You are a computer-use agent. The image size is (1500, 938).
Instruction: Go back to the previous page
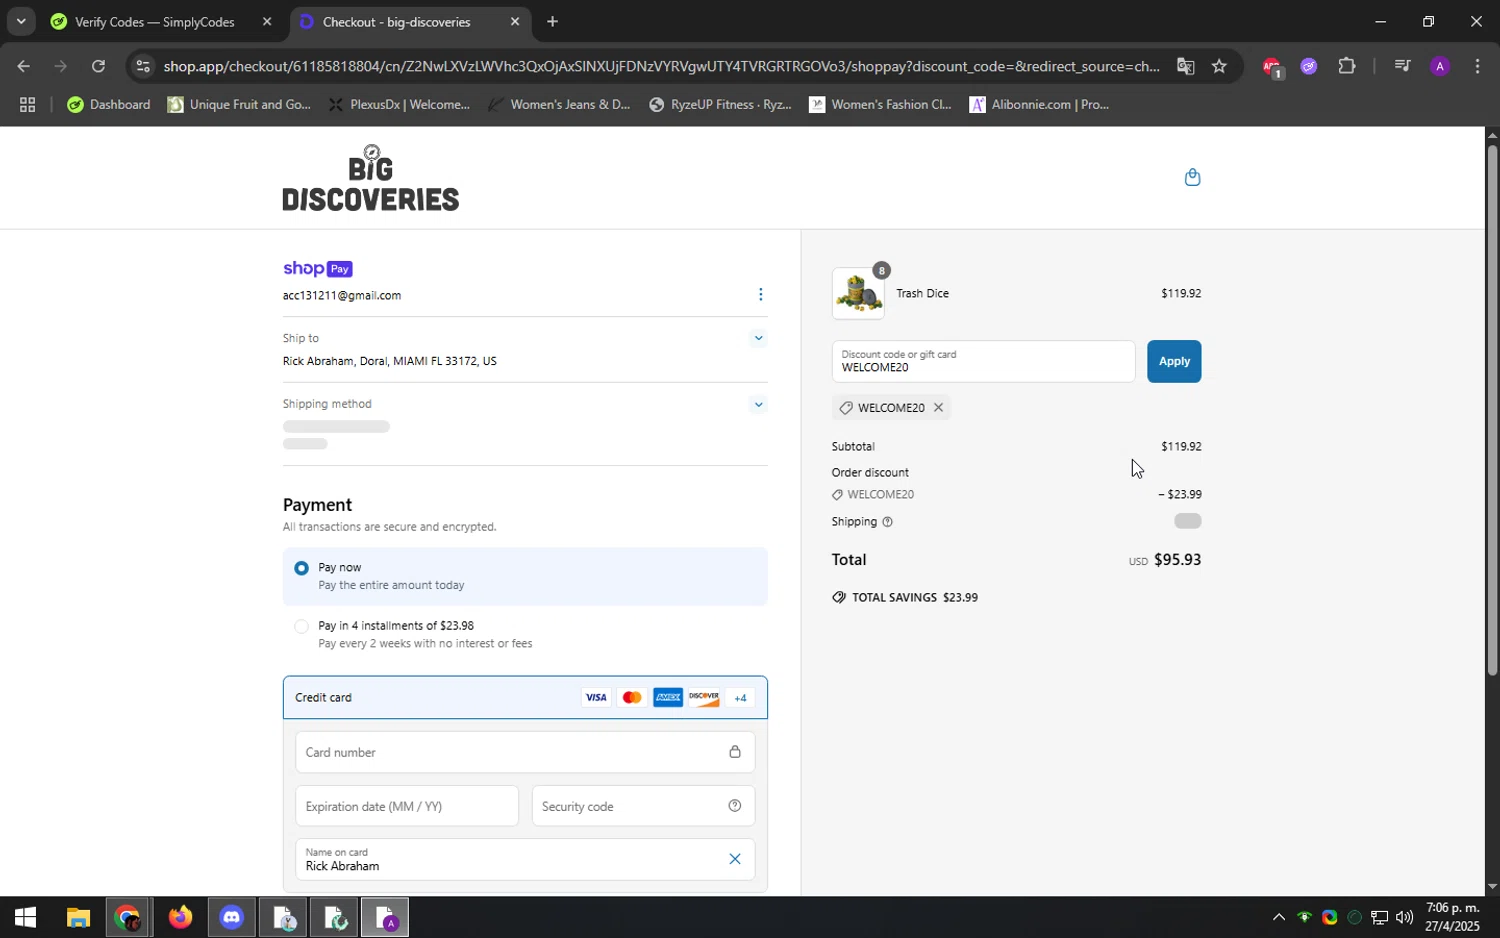(23, 67)
